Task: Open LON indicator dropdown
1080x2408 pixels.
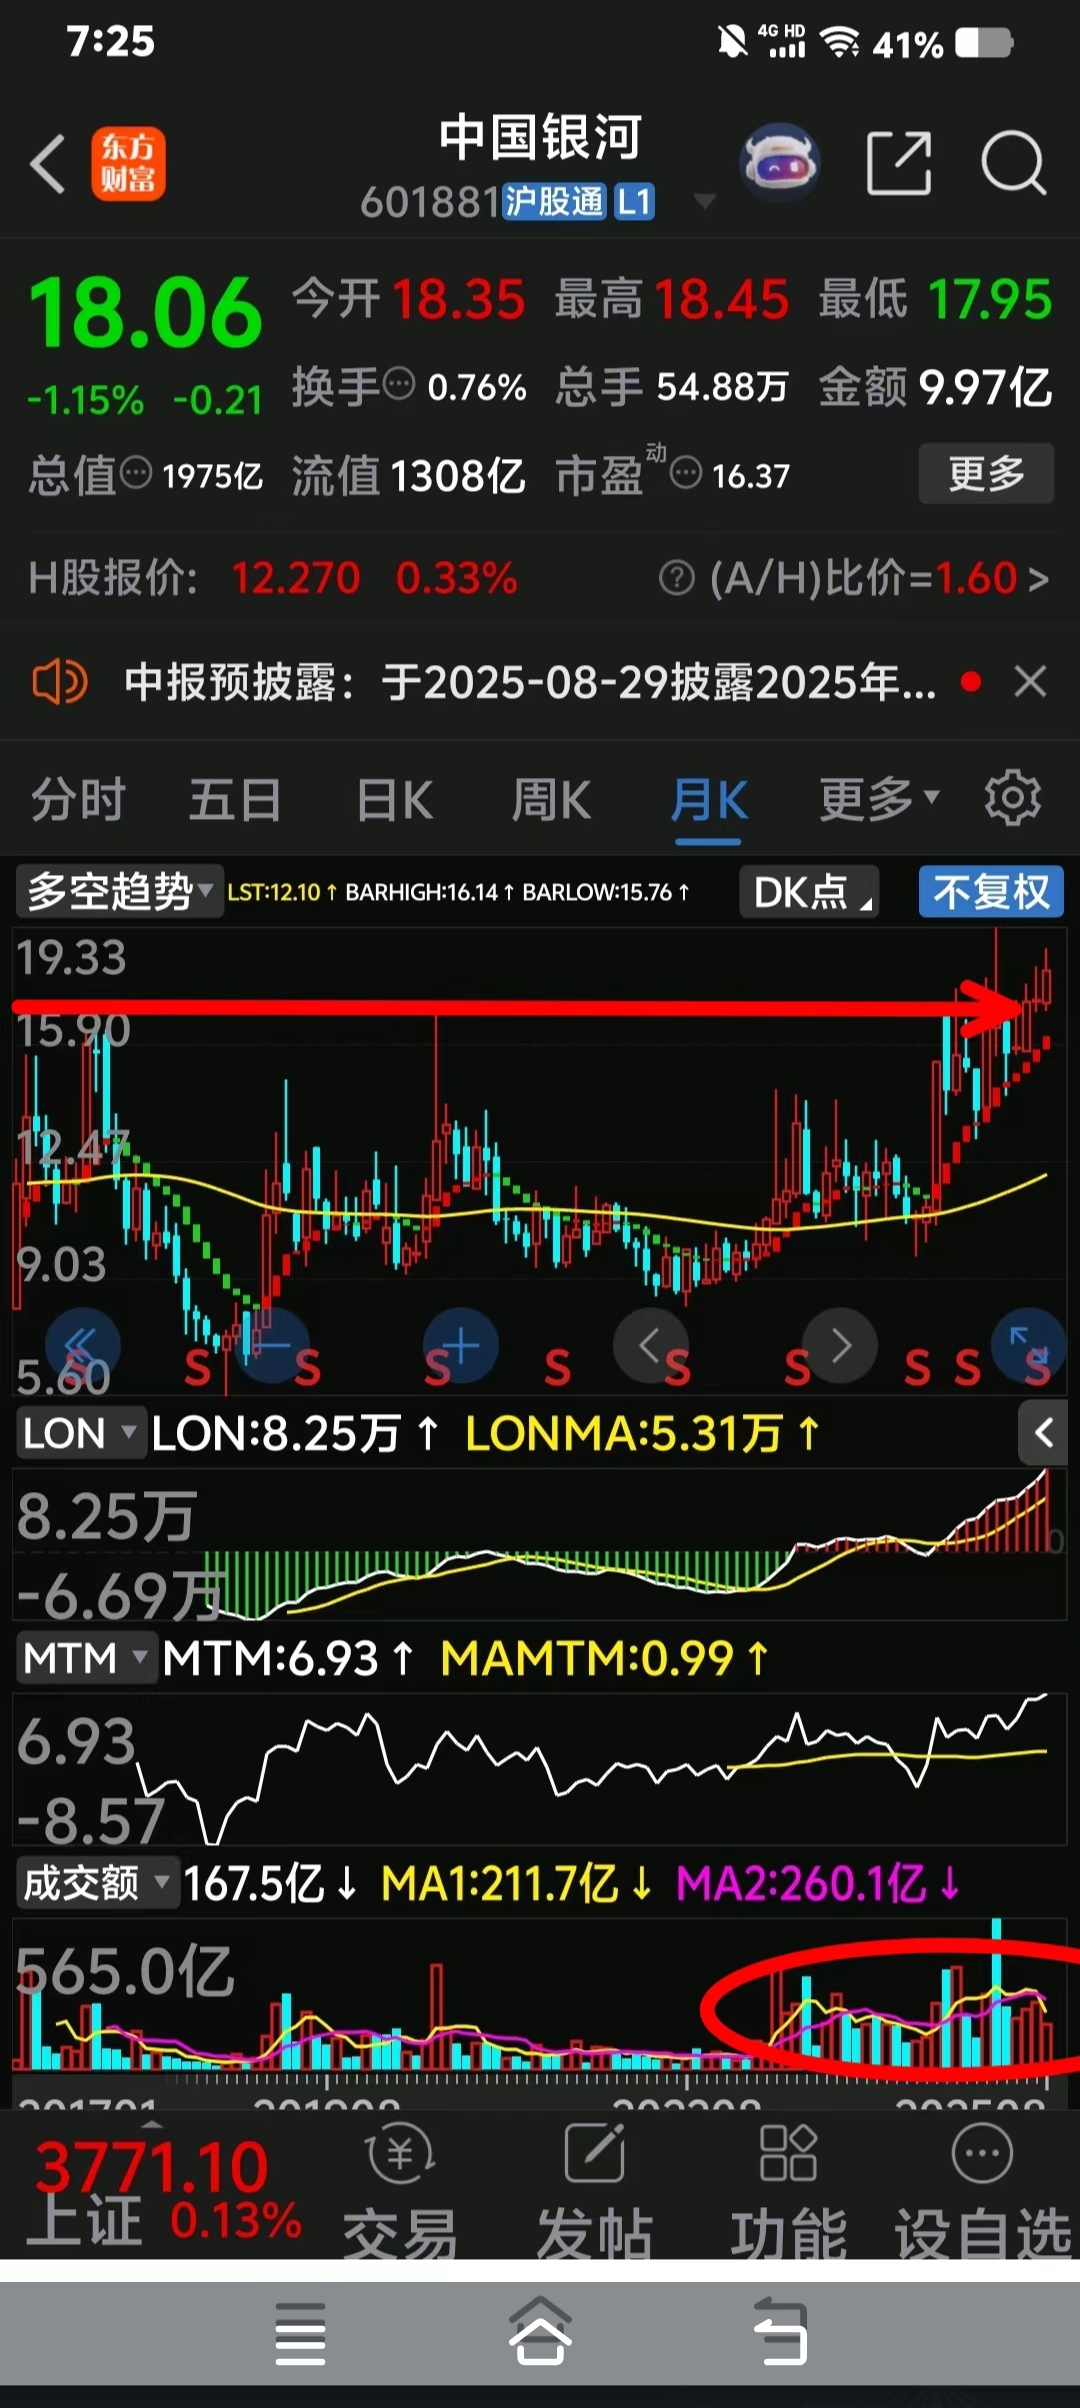Action: point(81,1433)
